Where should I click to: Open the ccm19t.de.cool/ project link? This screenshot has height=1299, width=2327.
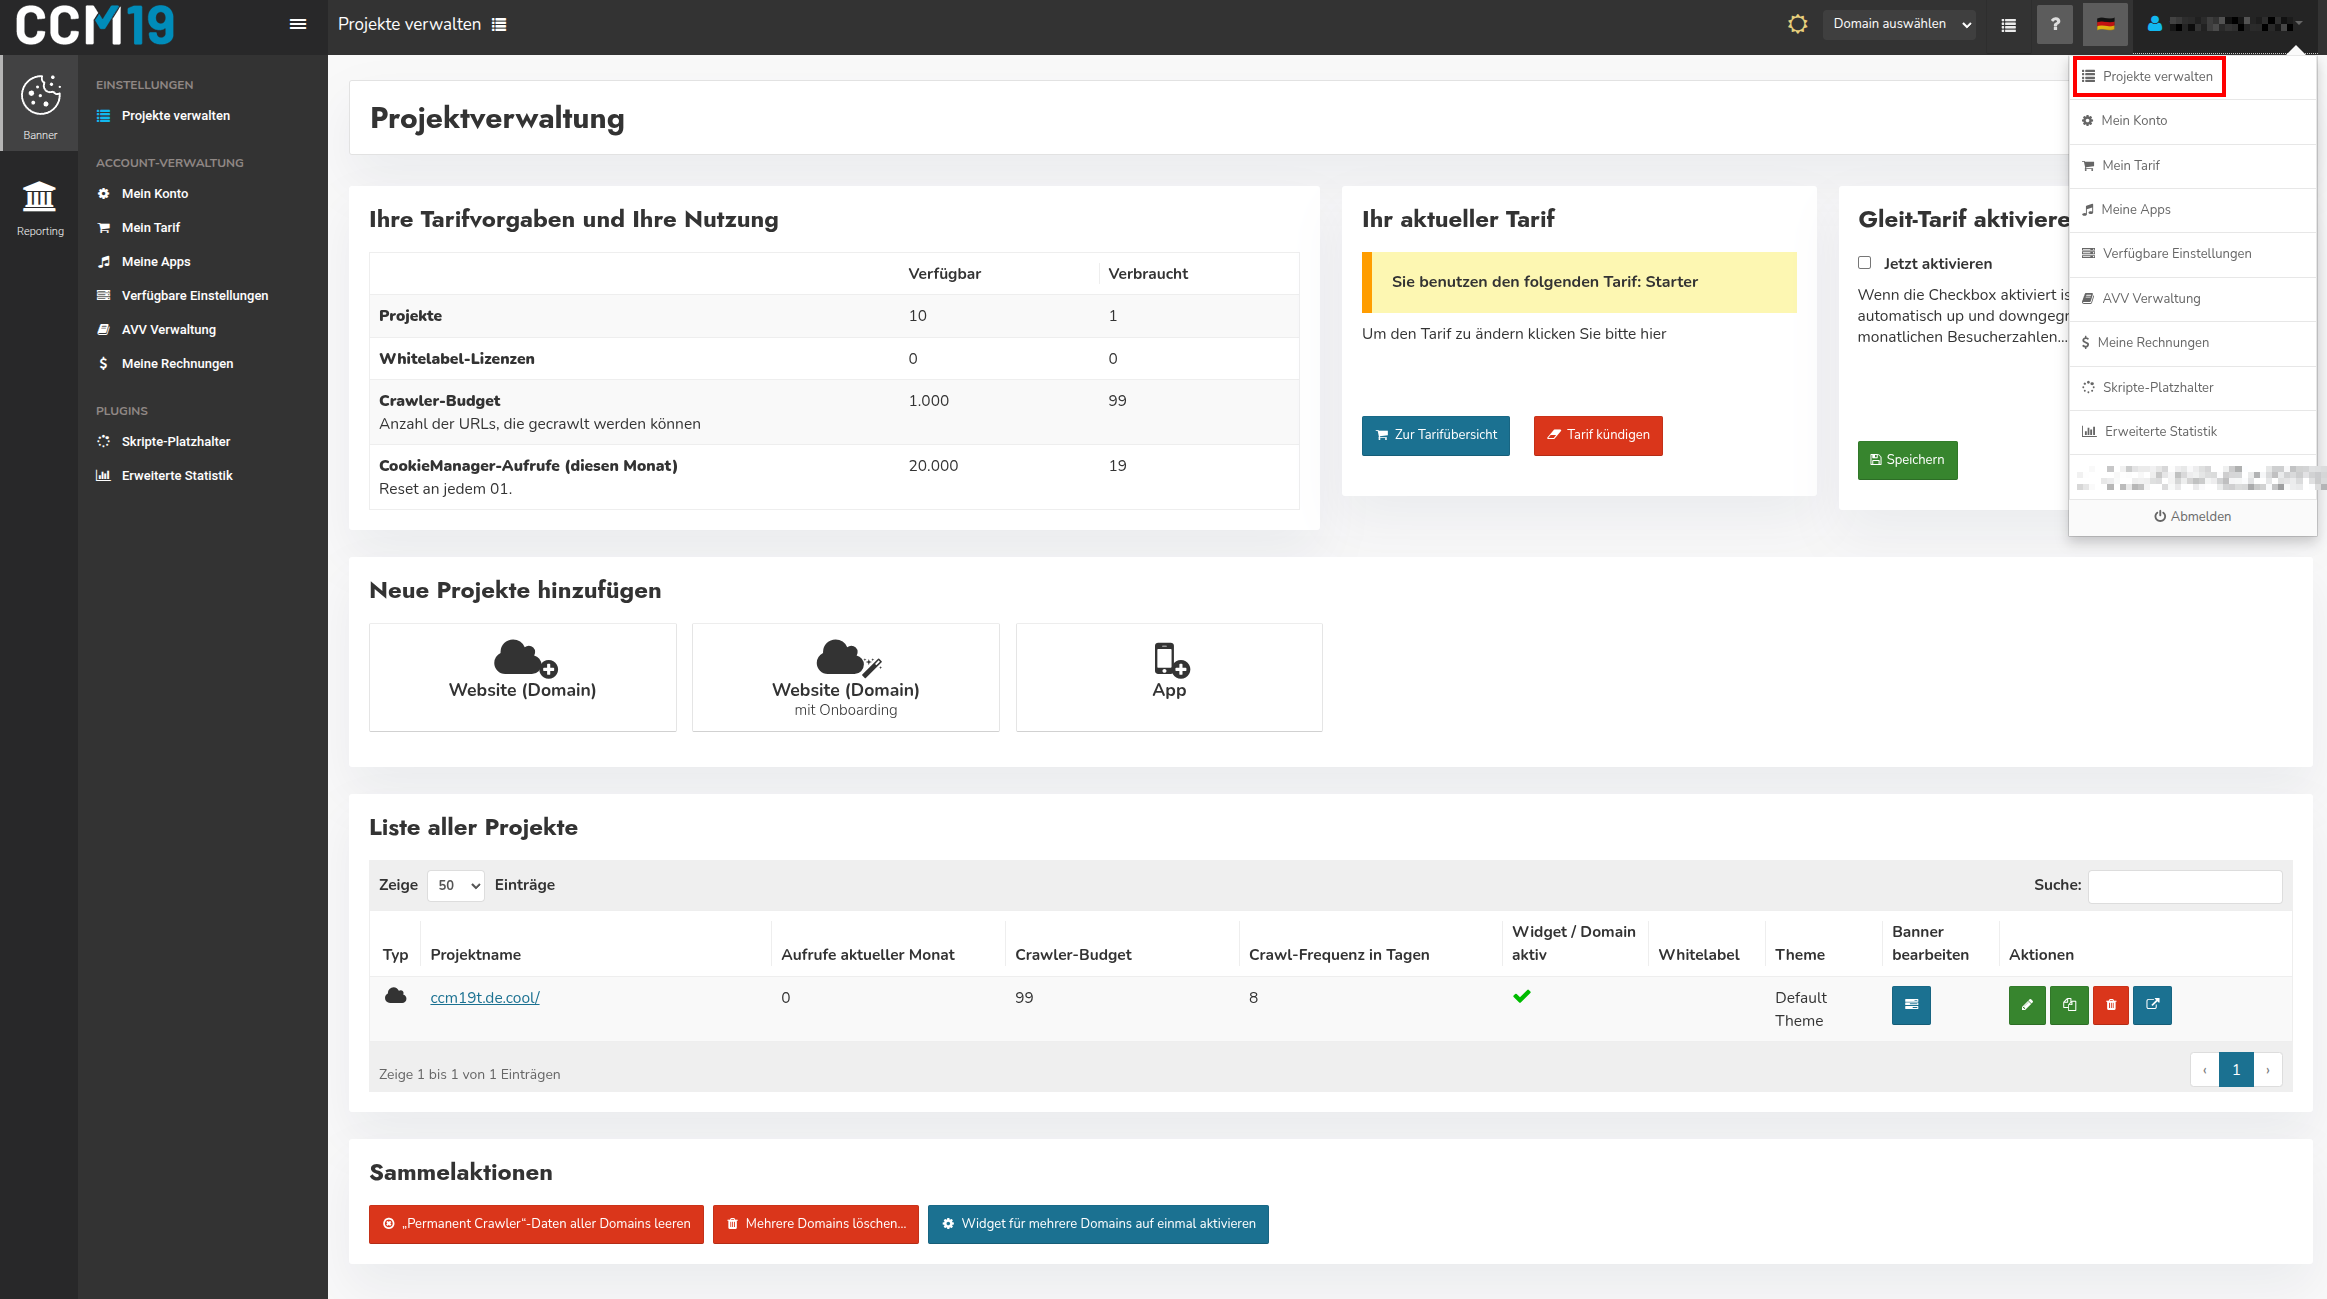[x=485, y=997]
